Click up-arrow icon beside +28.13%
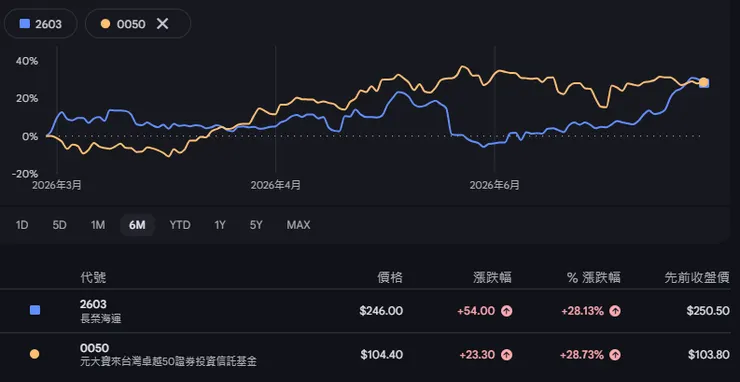 [615, 311]
